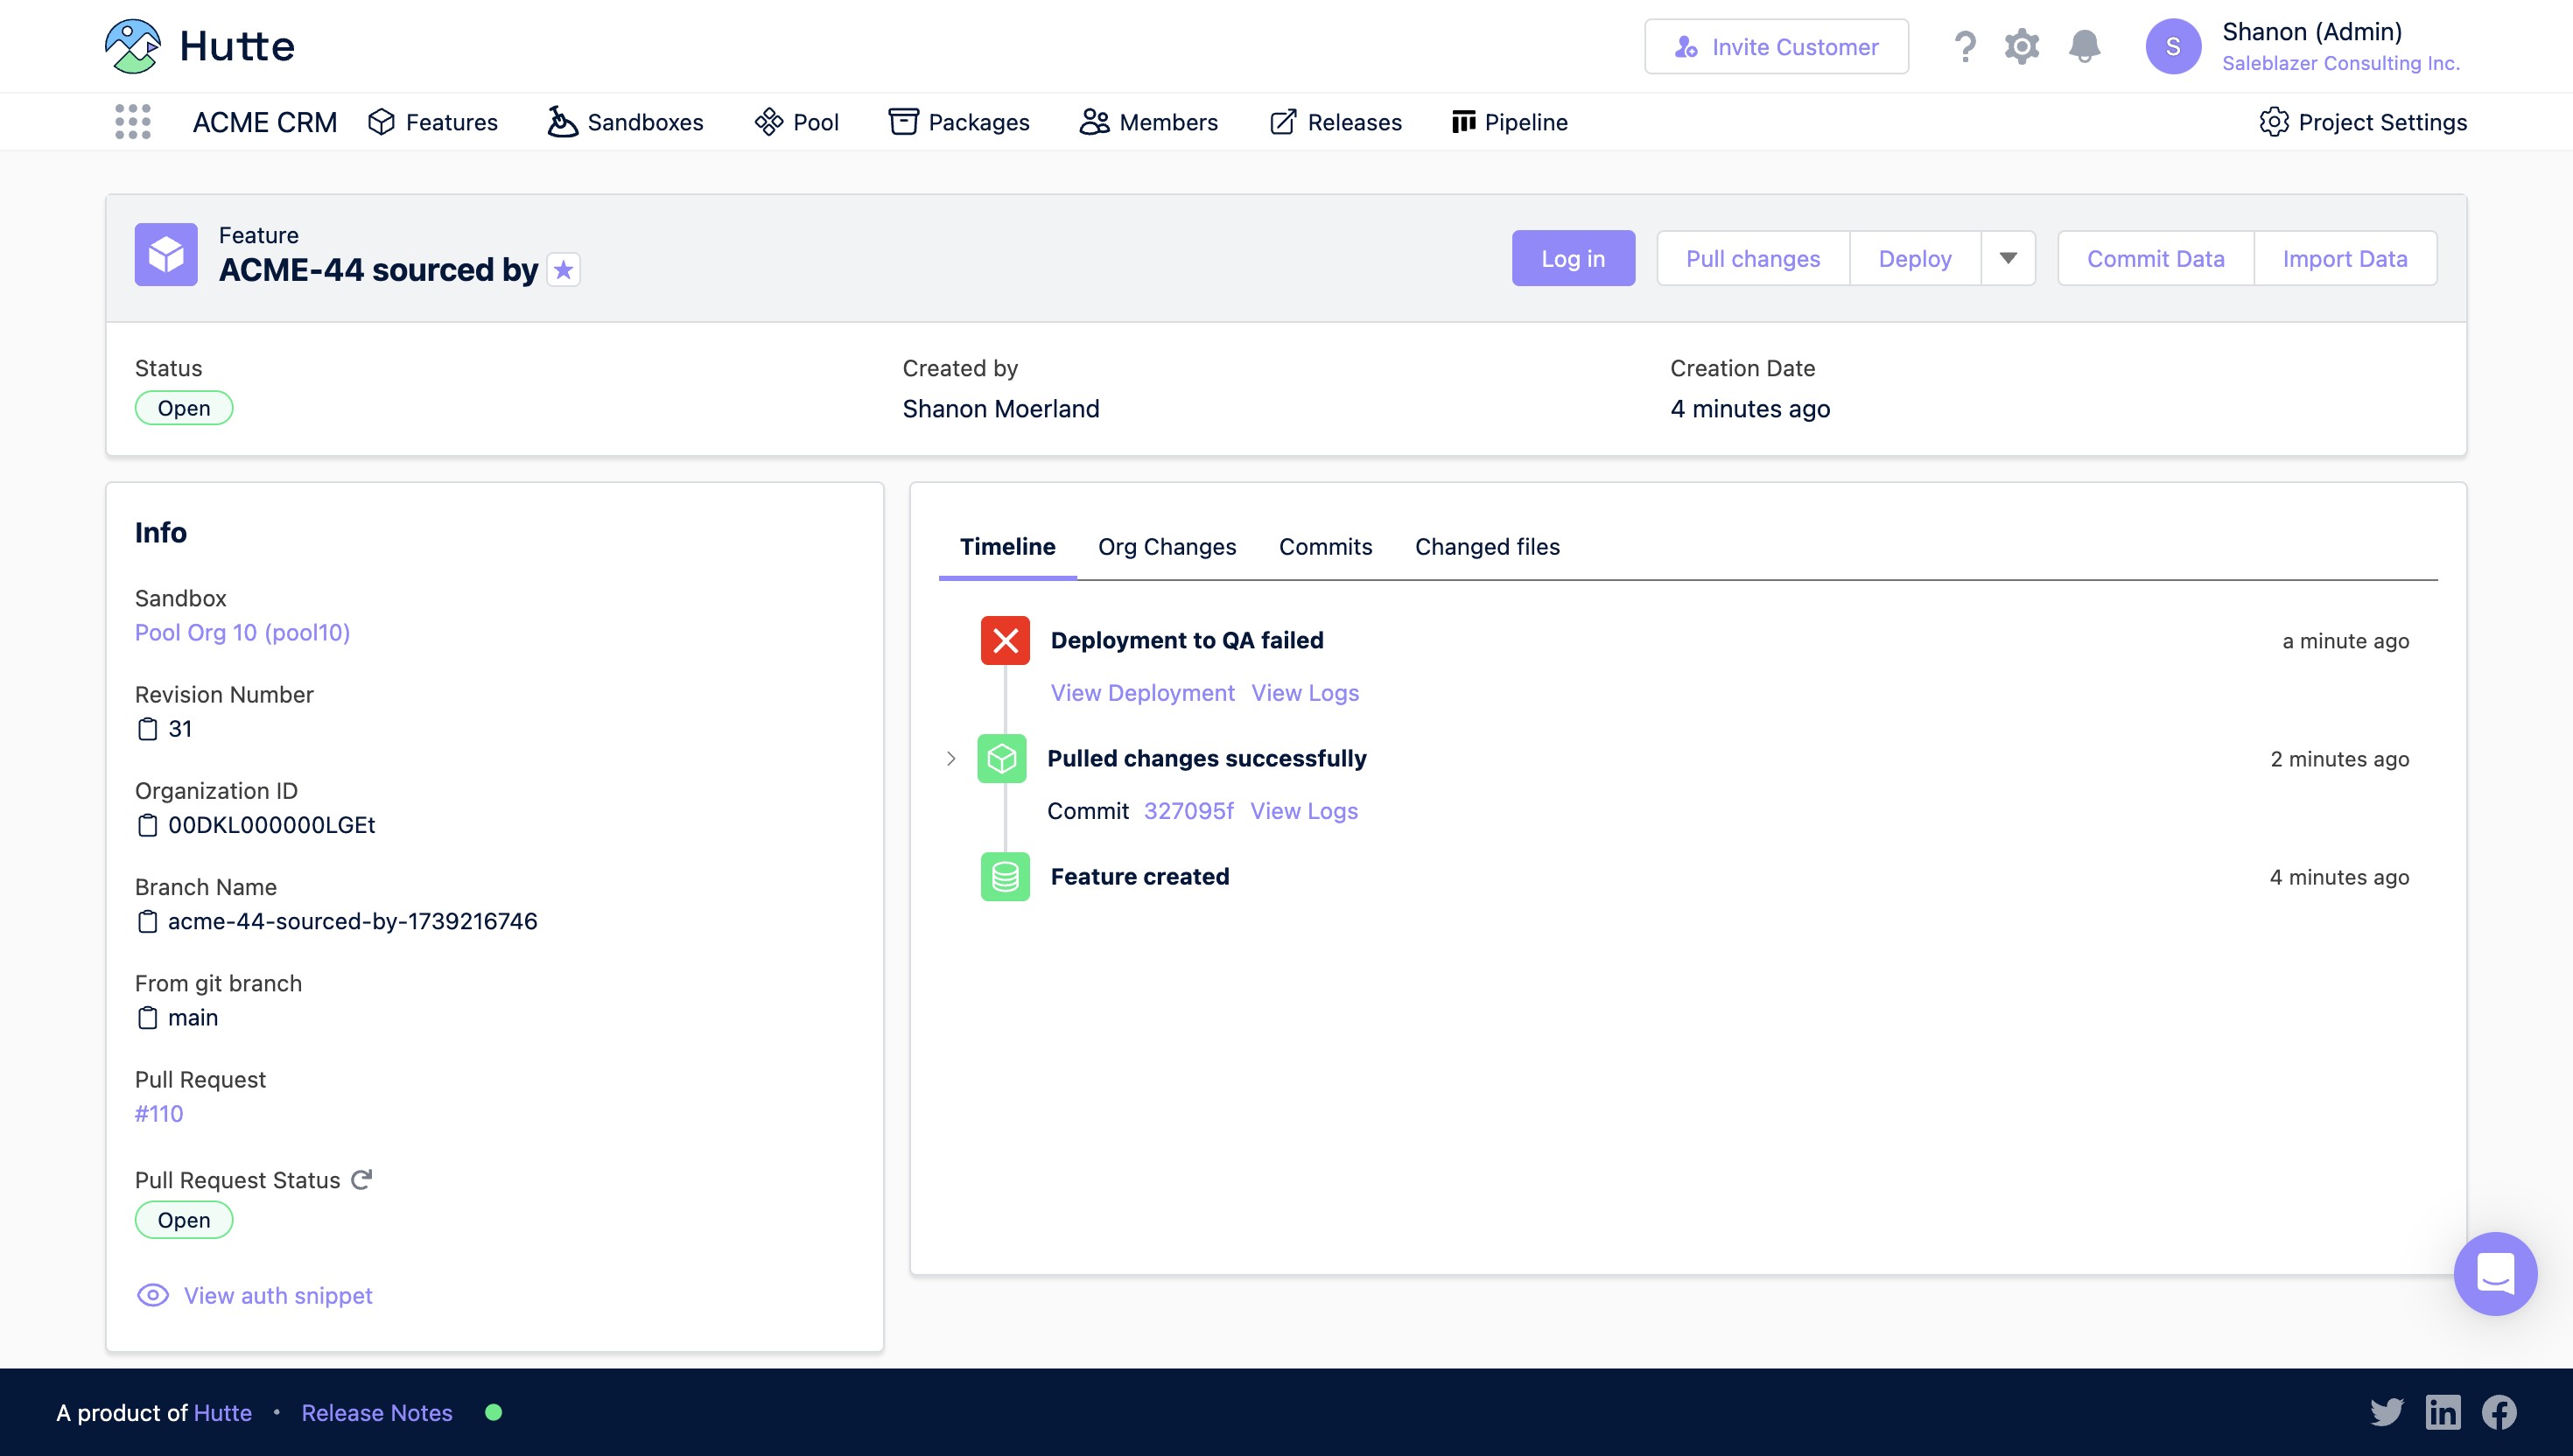This screenshot has width=2573, height=1456.
Task: Copy the Organization ID clipboard icon
Action: 147,825
